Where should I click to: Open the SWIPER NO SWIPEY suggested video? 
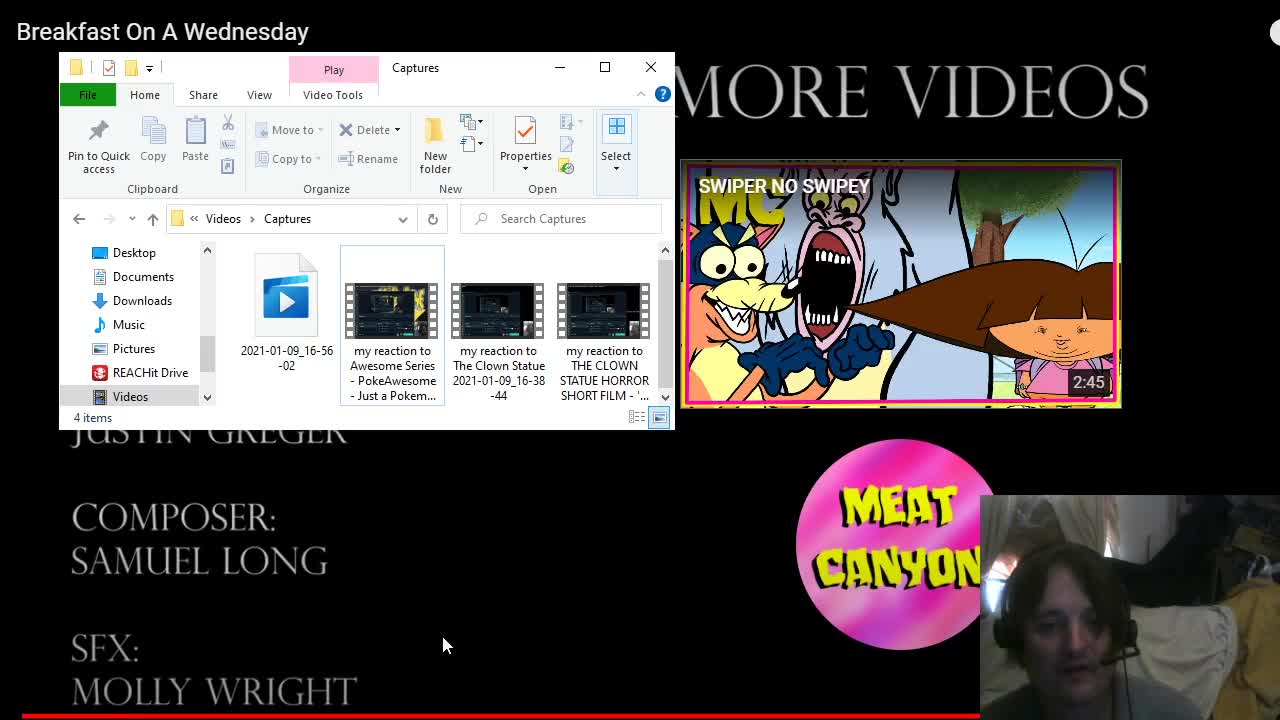tap(900, 285)
